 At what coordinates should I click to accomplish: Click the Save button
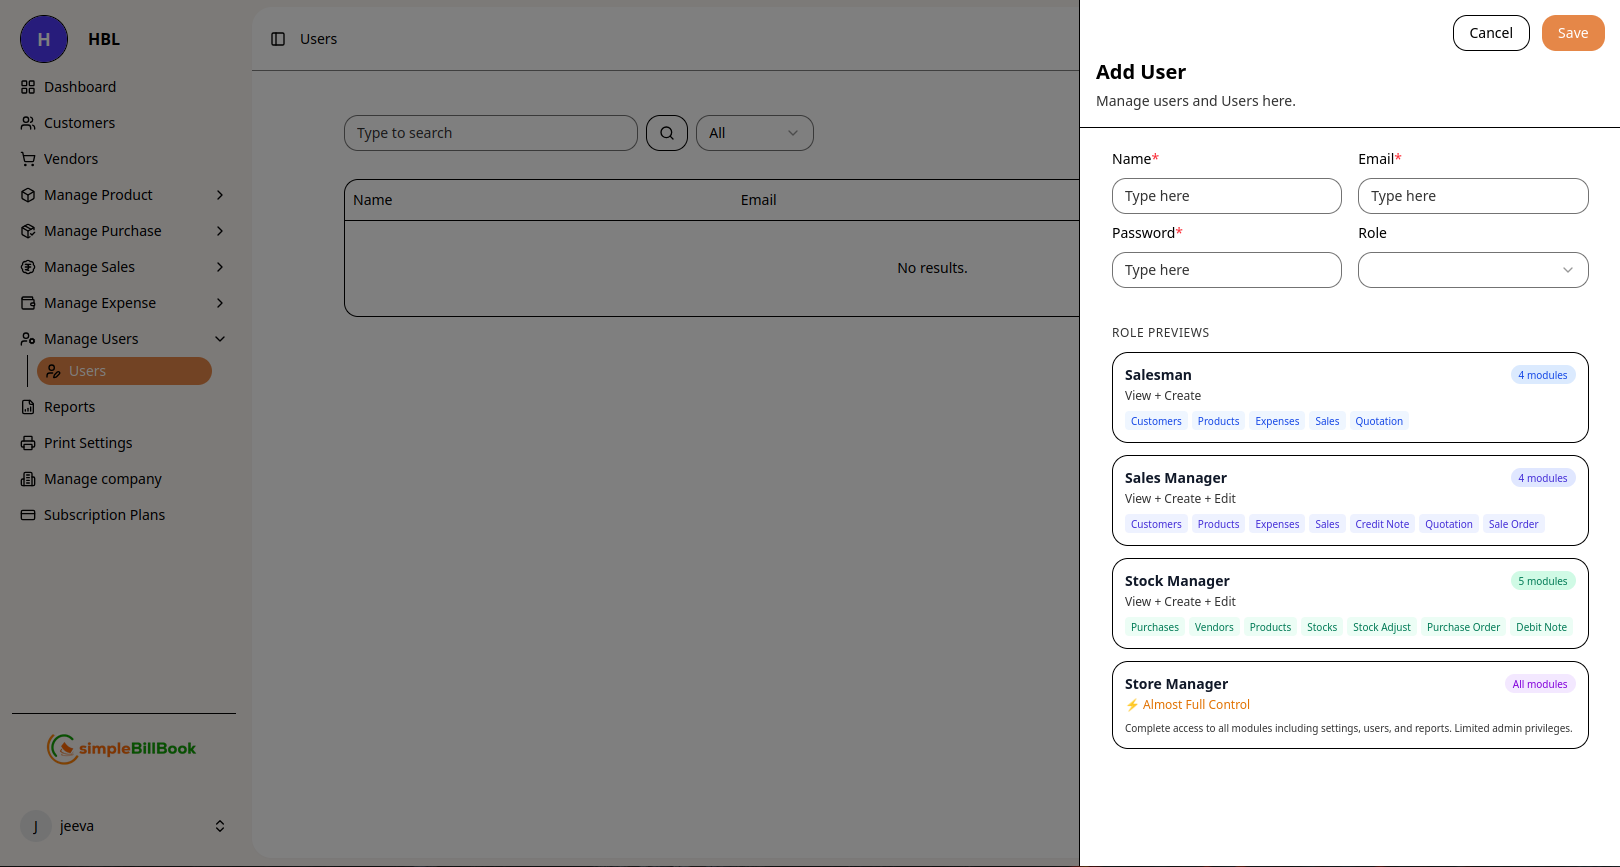(1572, 33)
